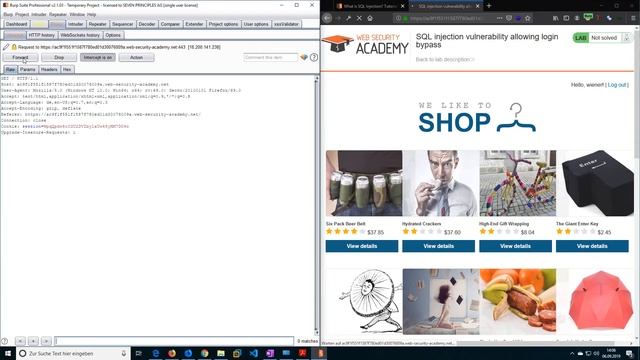Switch to the Params tab
The height and width of the screenshot is (360, 640).
coord(28,69)
